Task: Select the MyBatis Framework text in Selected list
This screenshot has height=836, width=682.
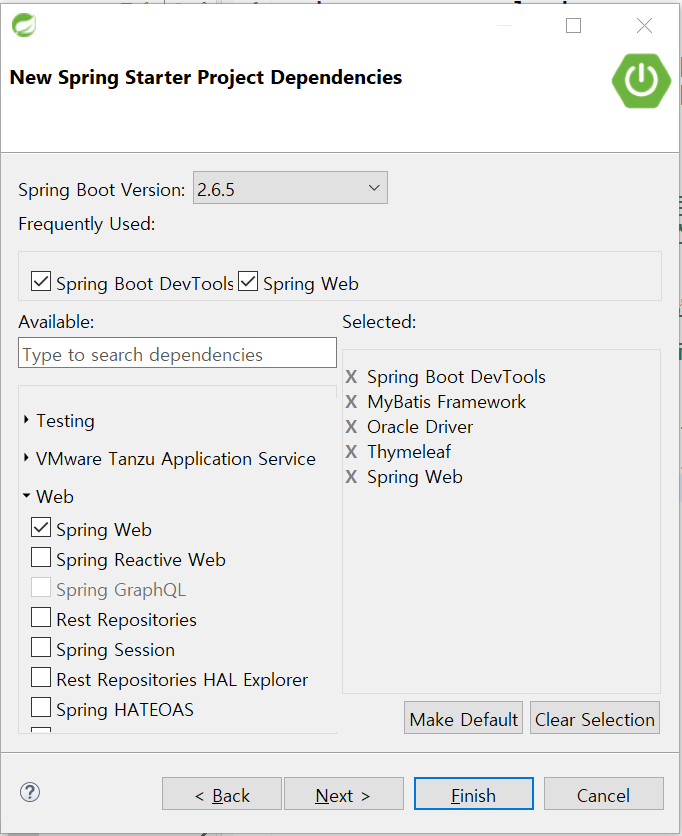Action: coord(446,402)
